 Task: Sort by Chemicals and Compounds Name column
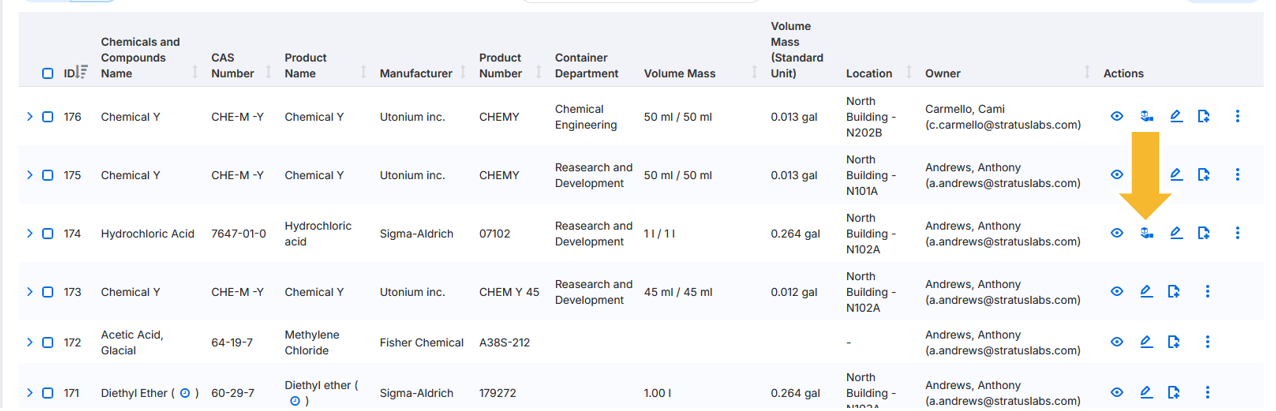194,73
